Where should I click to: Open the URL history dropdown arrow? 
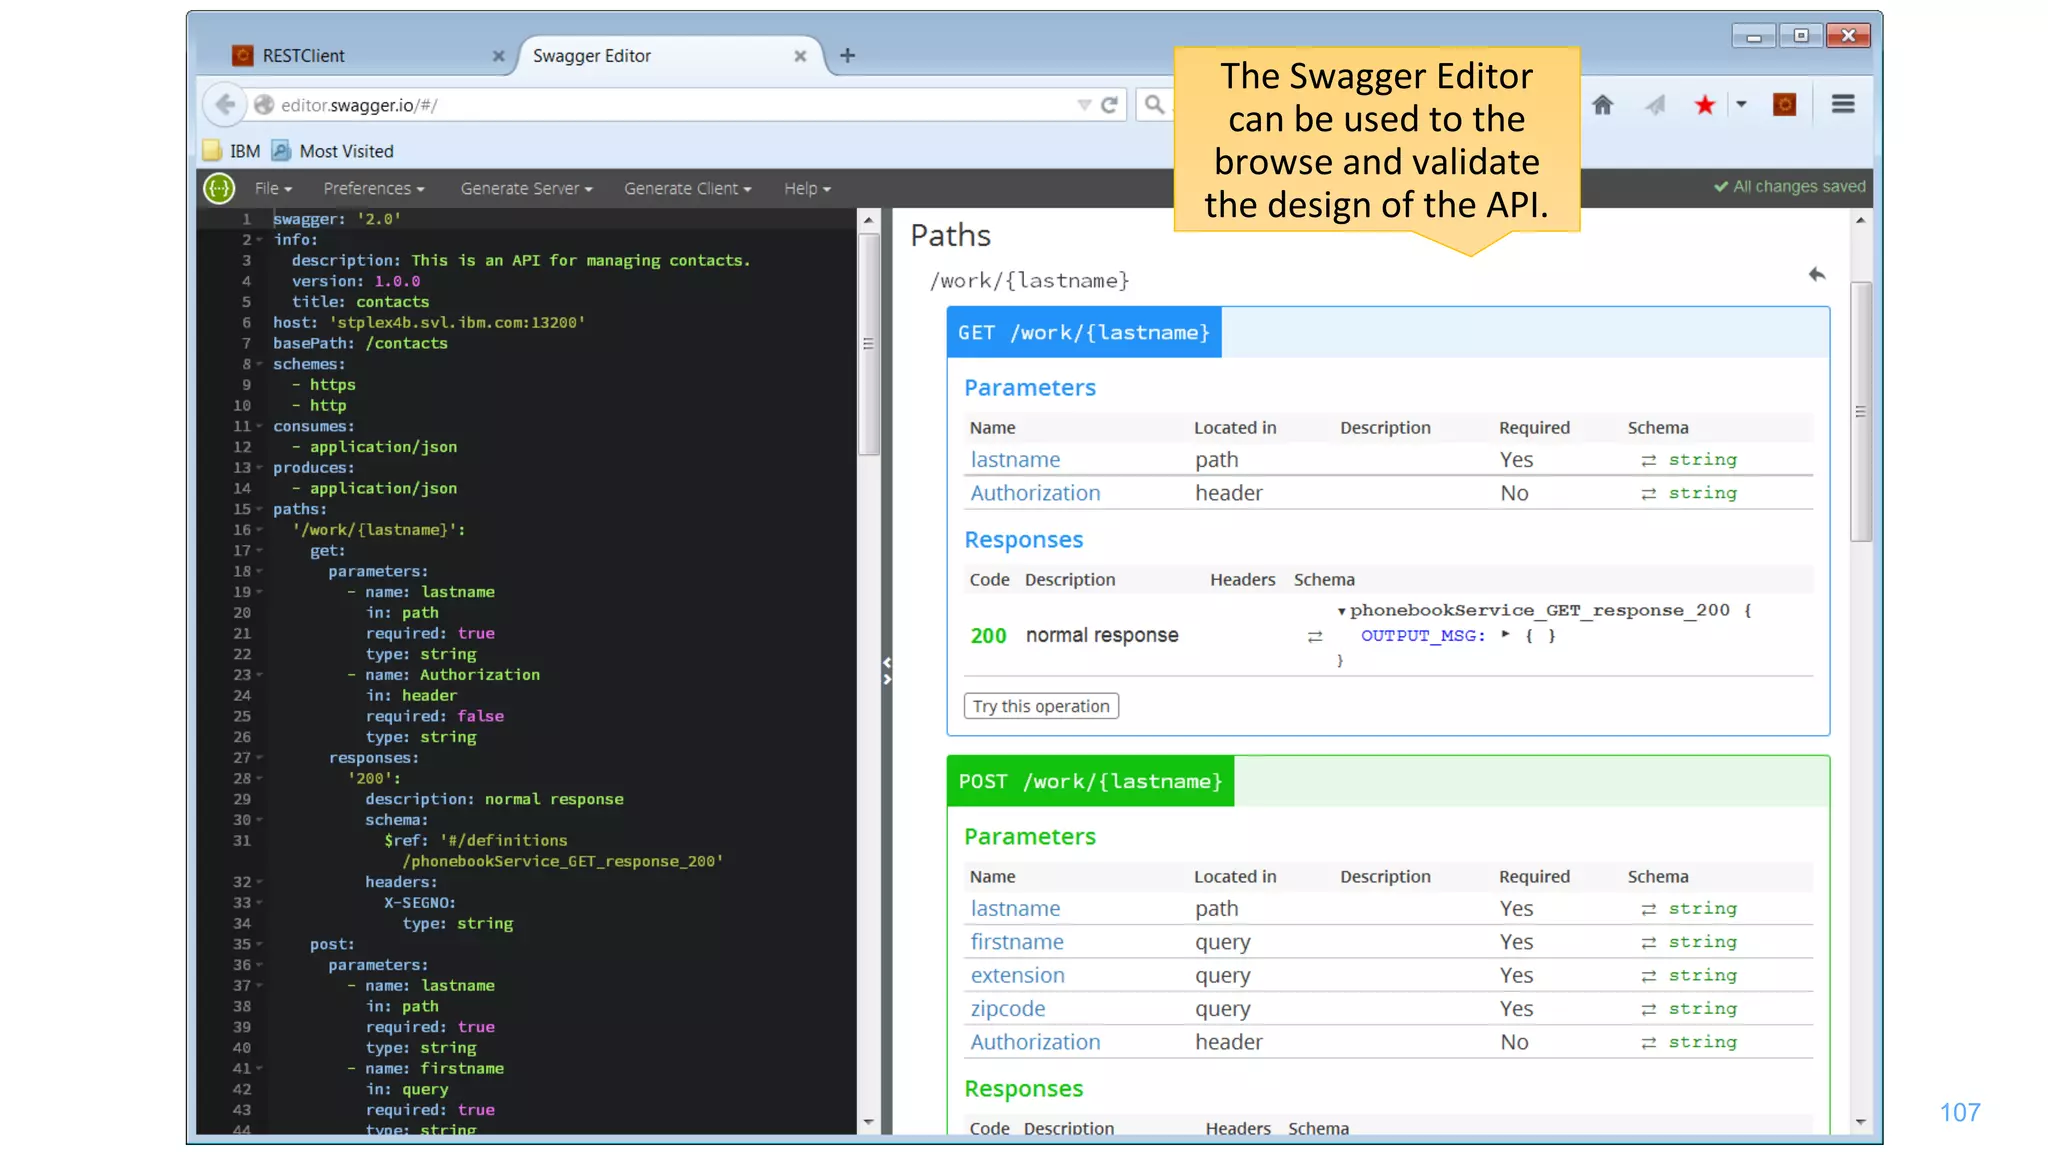click(1084, 105)
